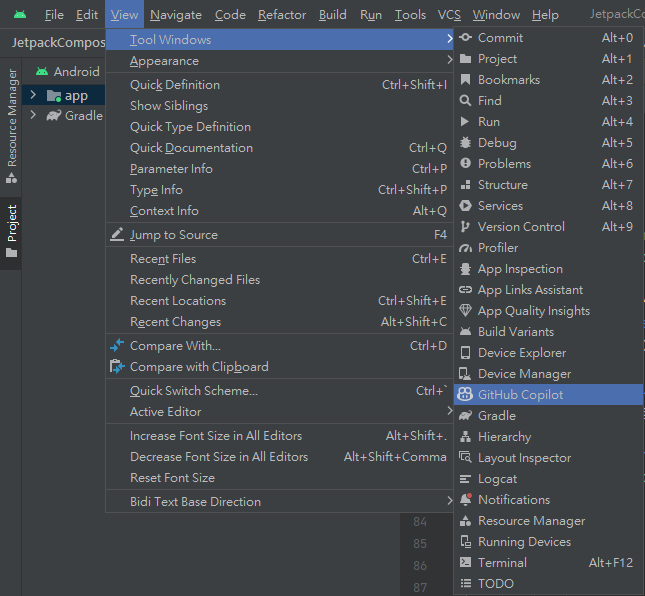The width and height of the screenshot is (645, 596).
Task: Open the File menu
Action: pyautogui.click(x=54, y=15)
